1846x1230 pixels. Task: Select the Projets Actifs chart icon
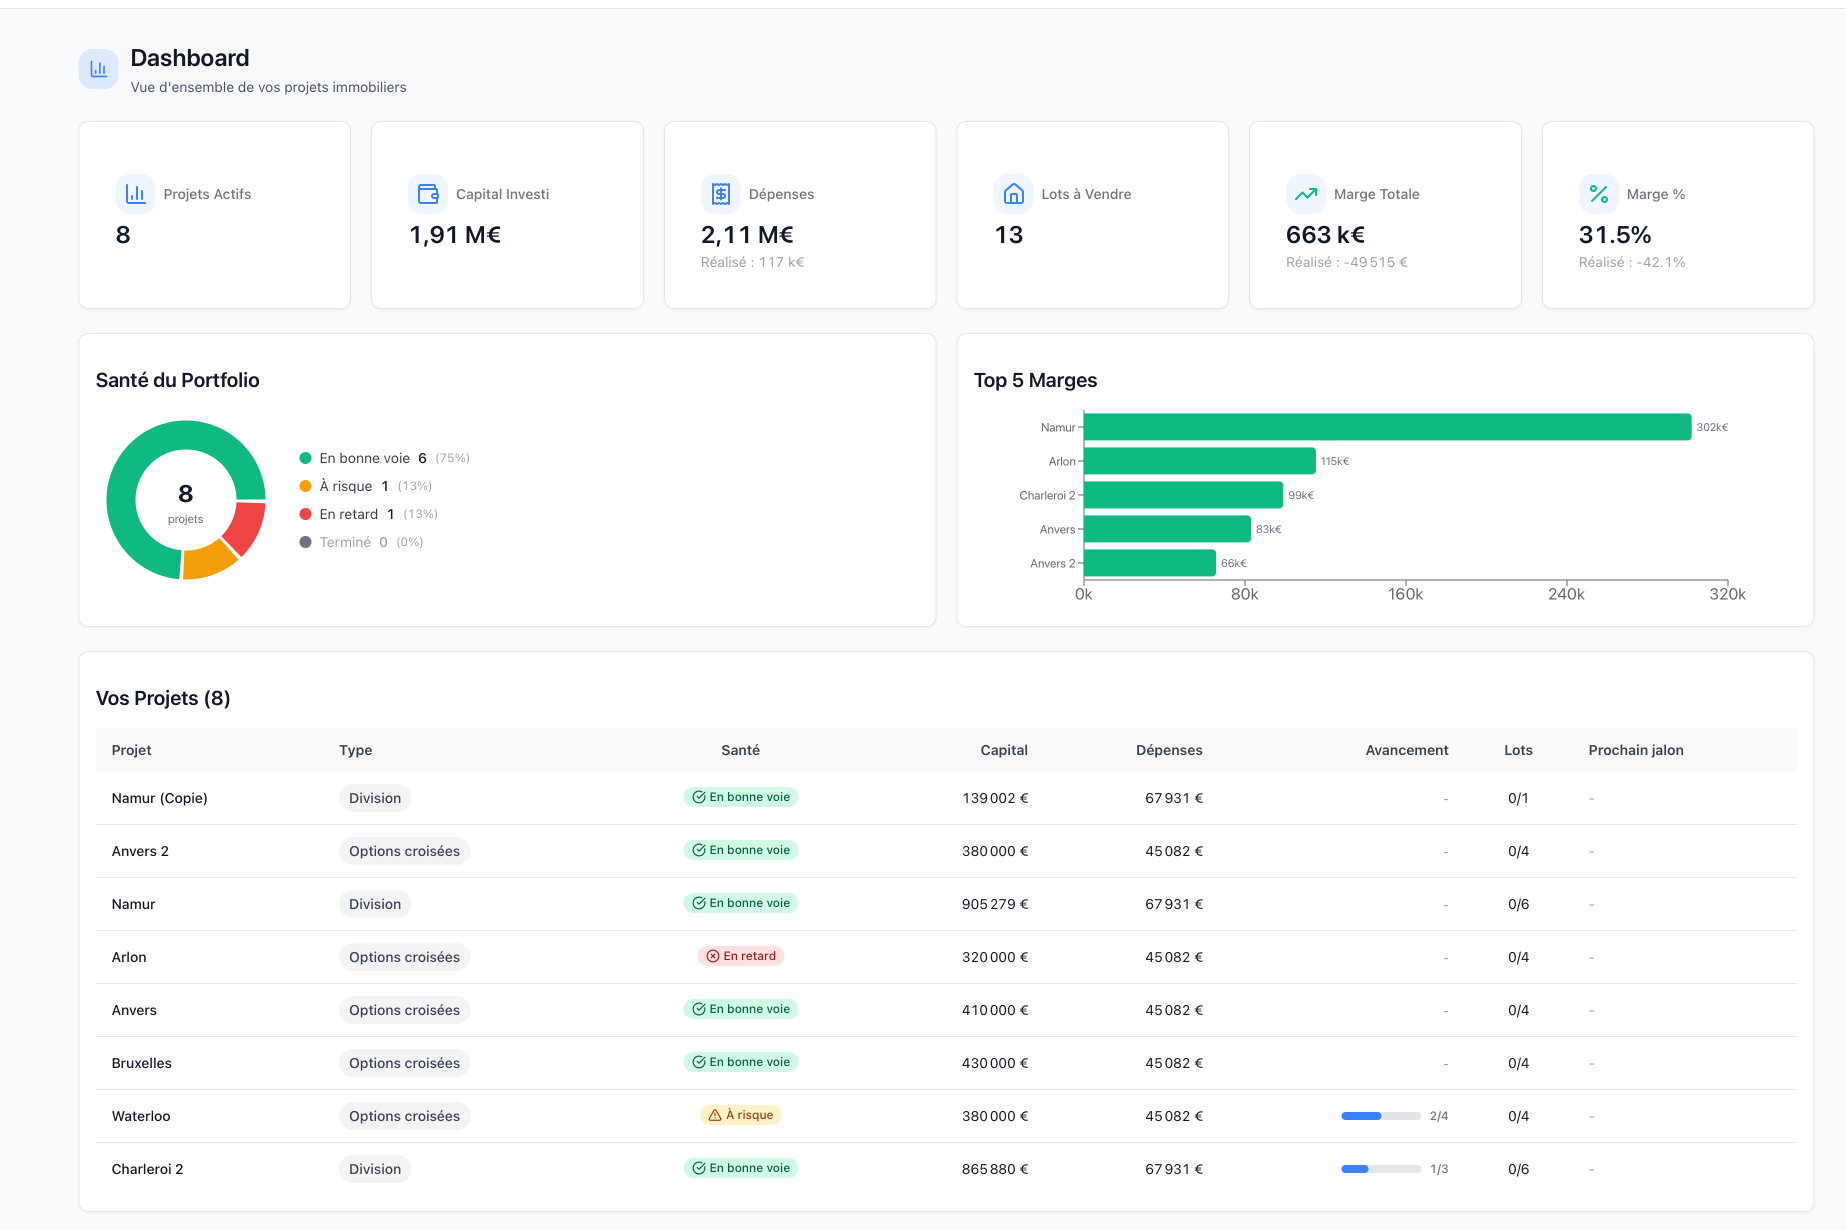[135, 193]
